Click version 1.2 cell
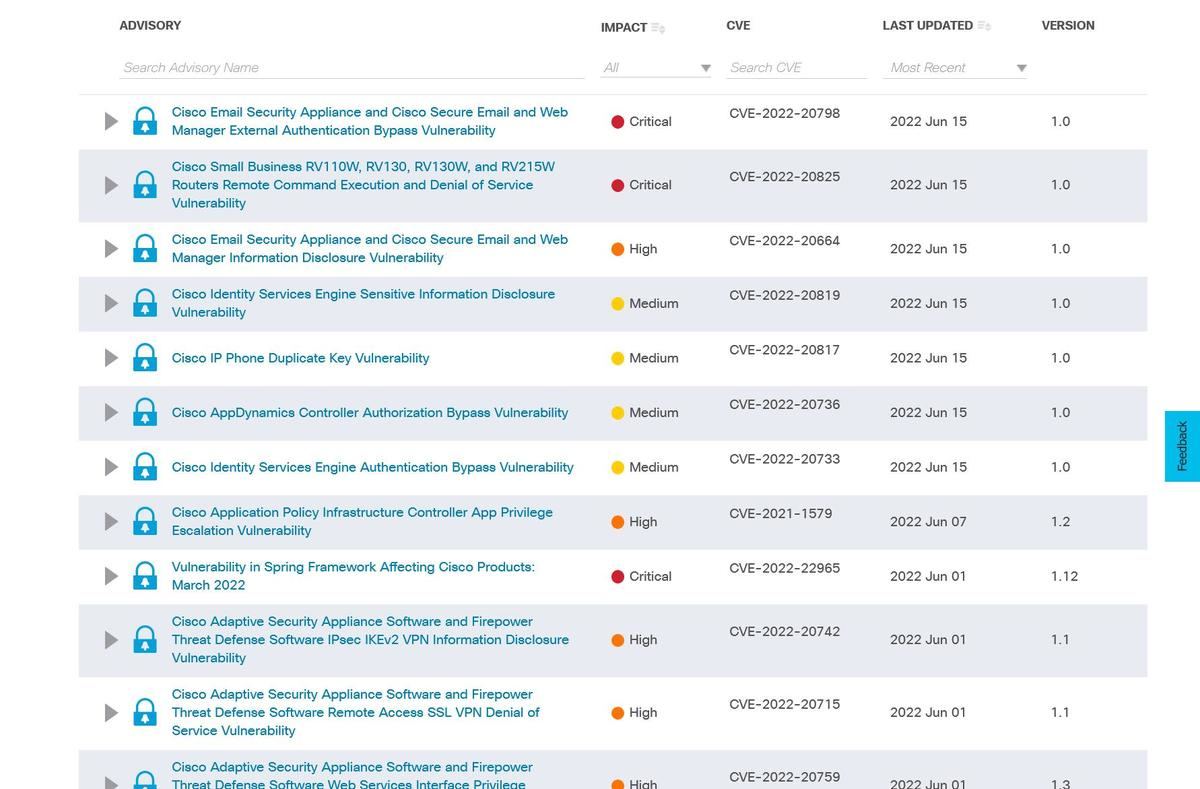Image resolution: width=1200 pixels, height=789 pixels. [1060, 522]
